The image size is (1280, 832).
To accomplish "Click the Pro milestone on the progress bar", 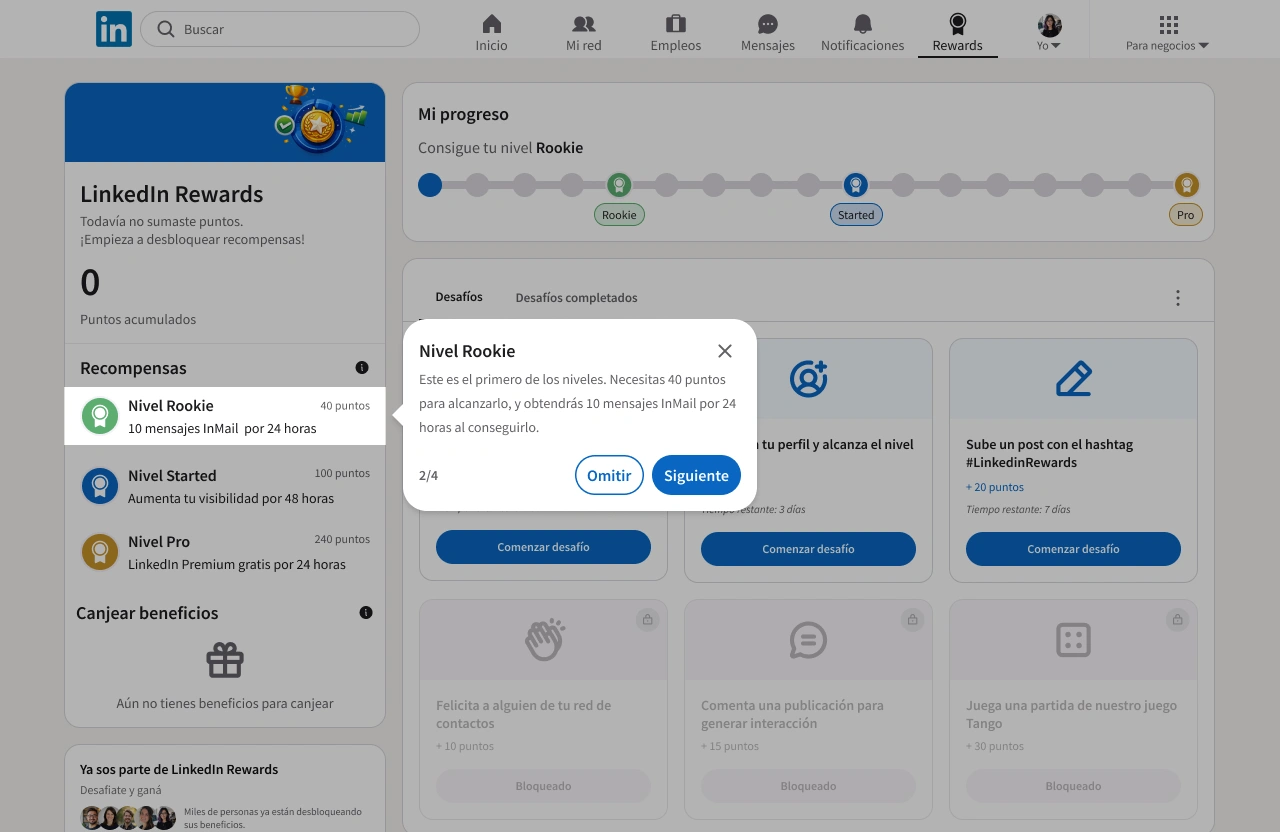I will [x=1186, y=185].
